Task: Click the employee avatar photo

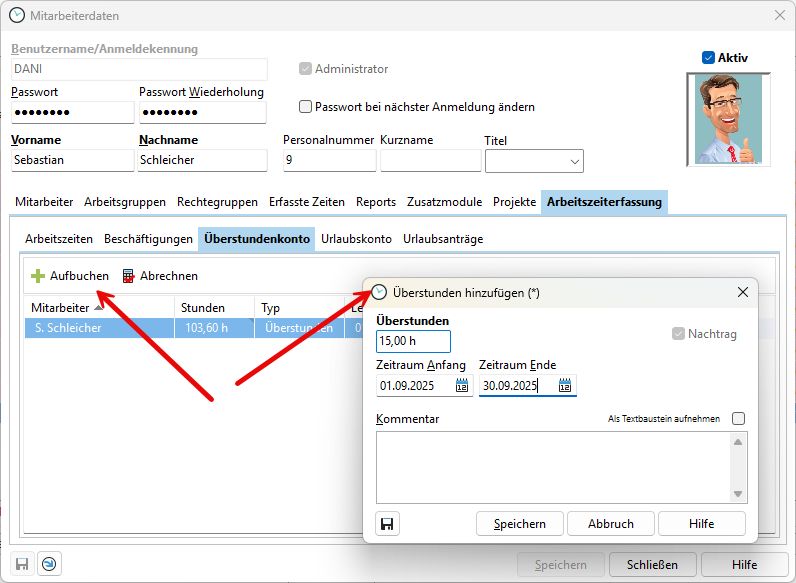Action: click(x=728, y=118)
